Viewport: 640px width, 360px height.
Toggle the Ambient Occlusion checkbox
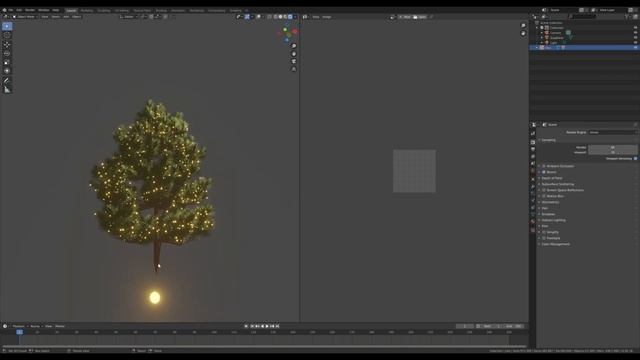pyautogui.click(x=544, y=166)
